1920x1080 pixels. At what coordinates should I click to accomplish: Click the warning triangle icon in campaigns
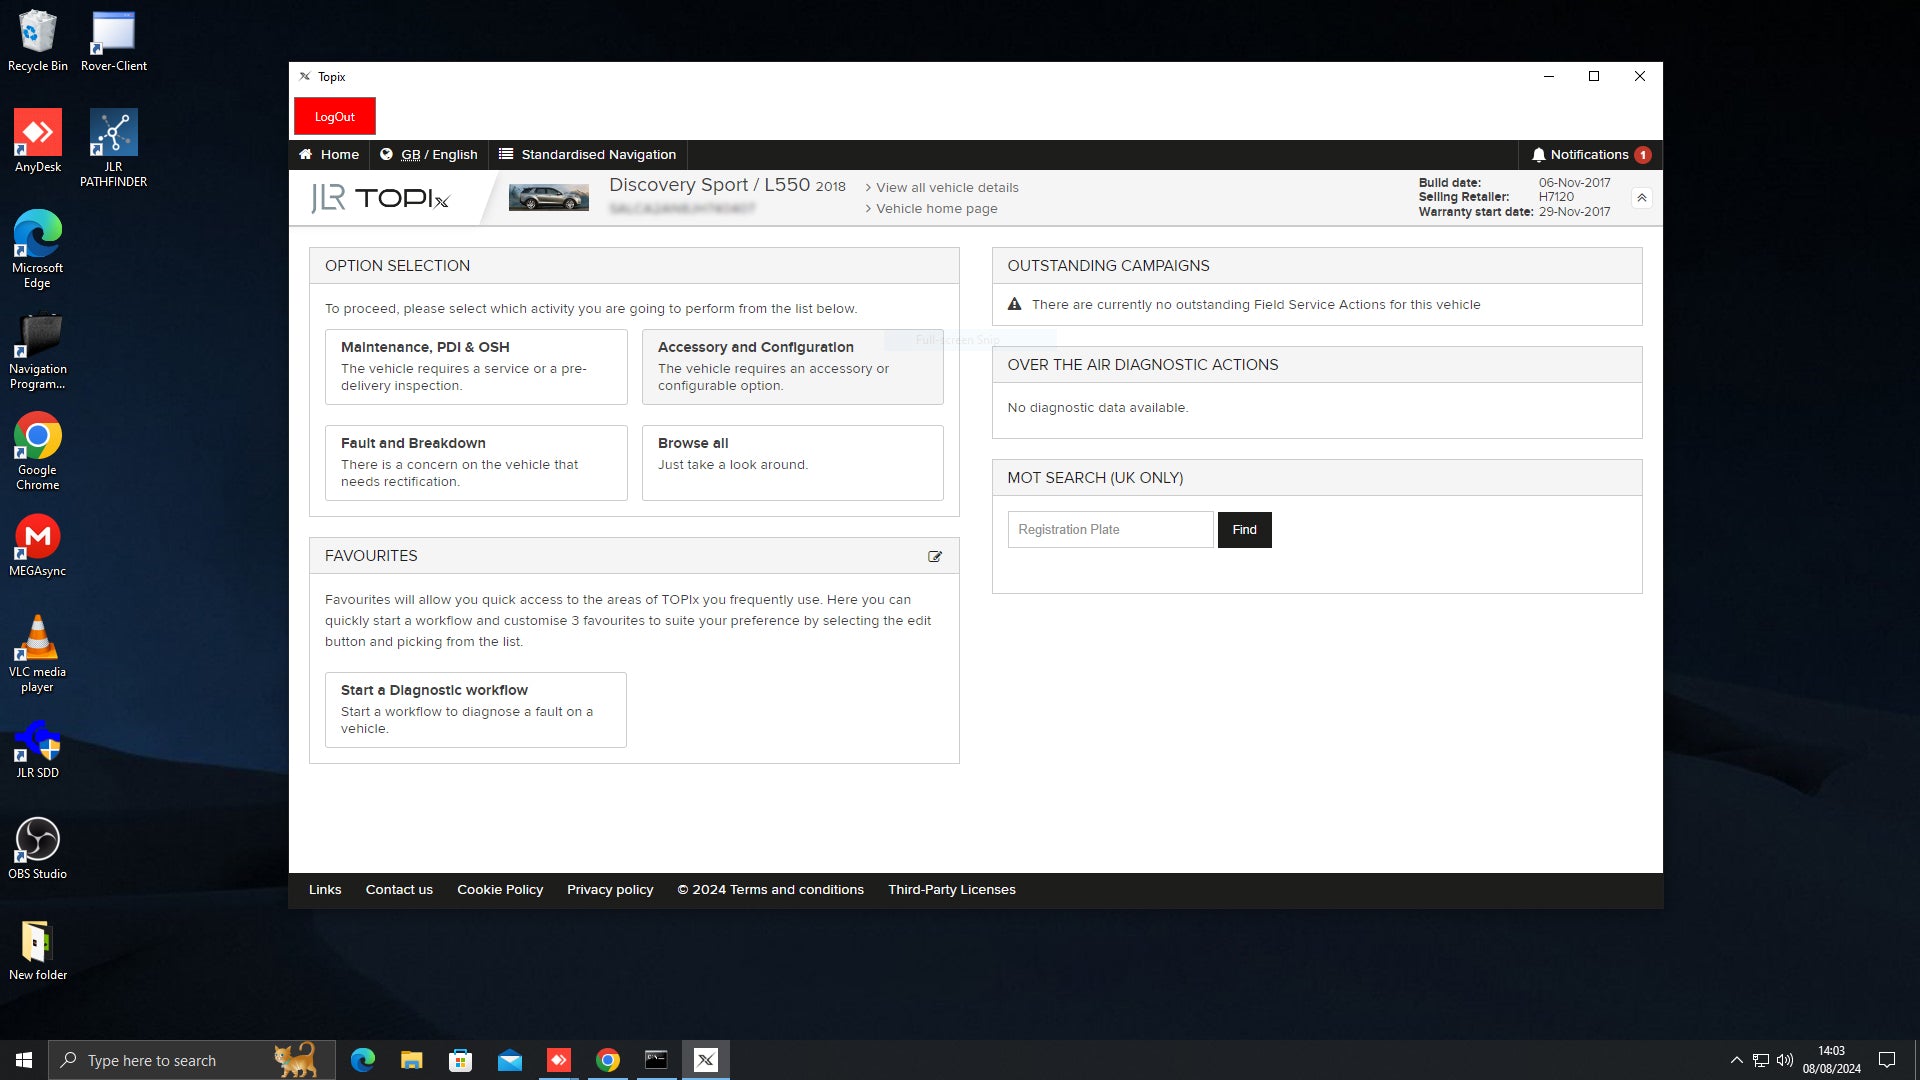pyautogui.click(x=1015, y=305)
